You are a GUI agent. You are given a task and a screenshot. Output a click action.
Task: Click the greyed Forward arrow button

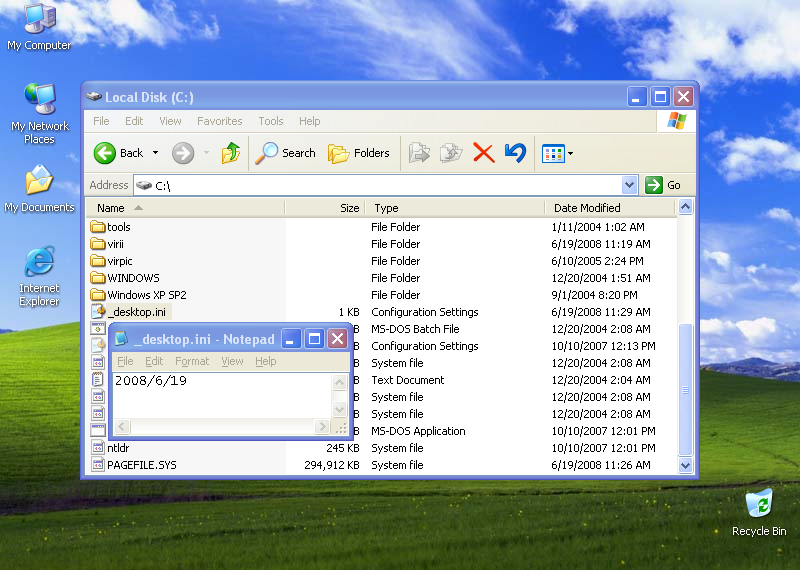(183, 153)
